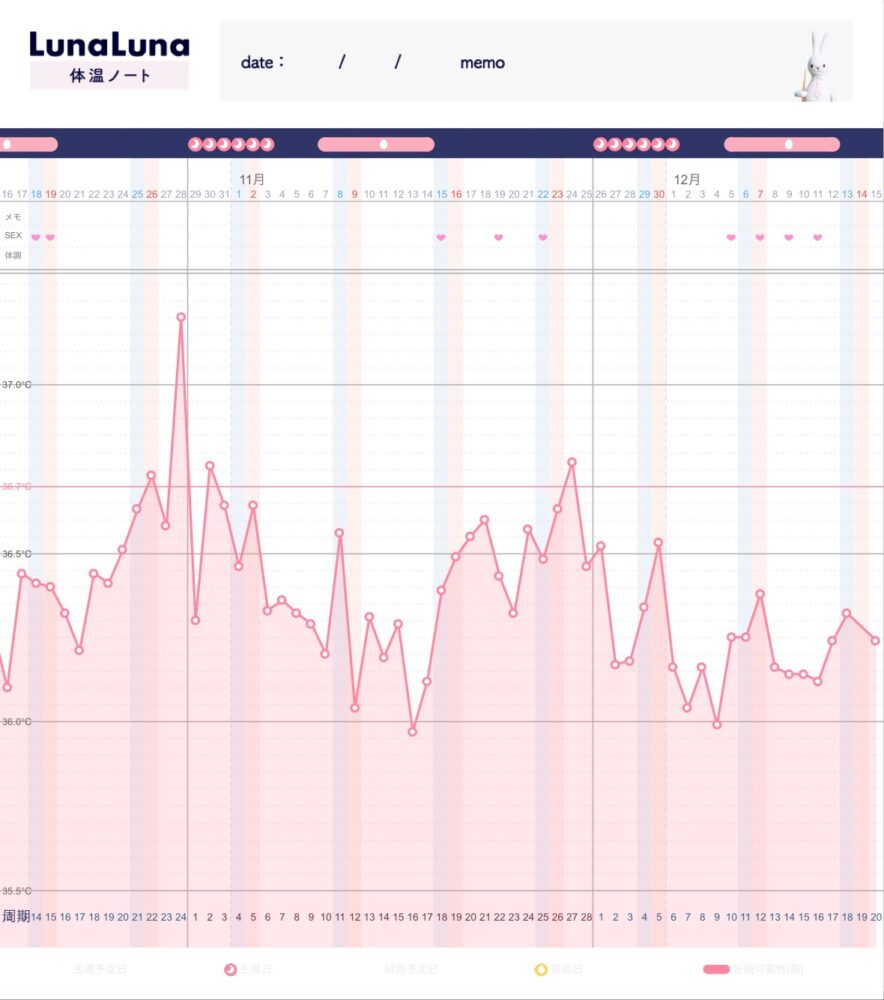Click the first period moon icon before 11月

pyautogui.click(x=195, y=144)
